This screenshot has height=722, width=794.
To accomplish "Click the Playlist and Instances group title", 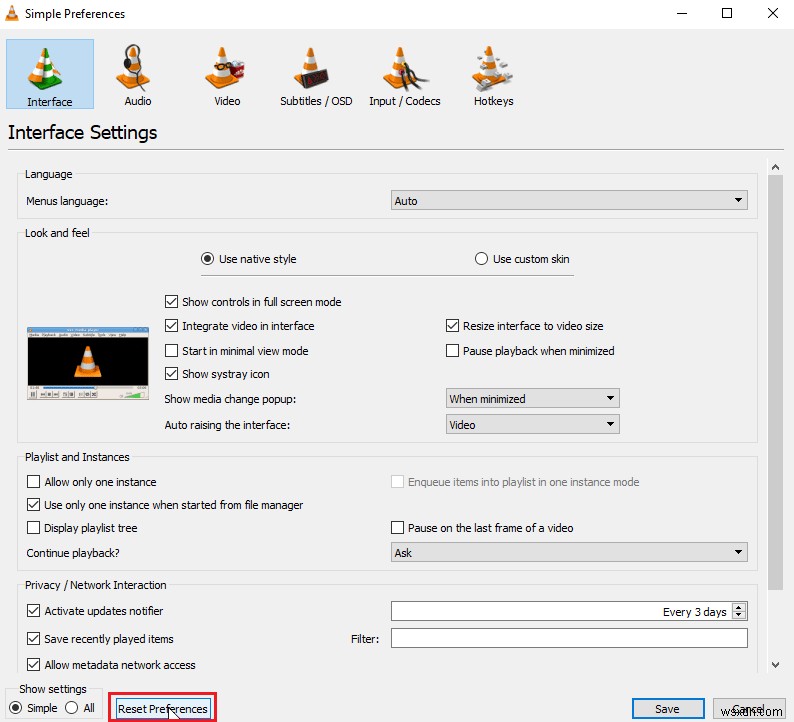I will (77, 457).
